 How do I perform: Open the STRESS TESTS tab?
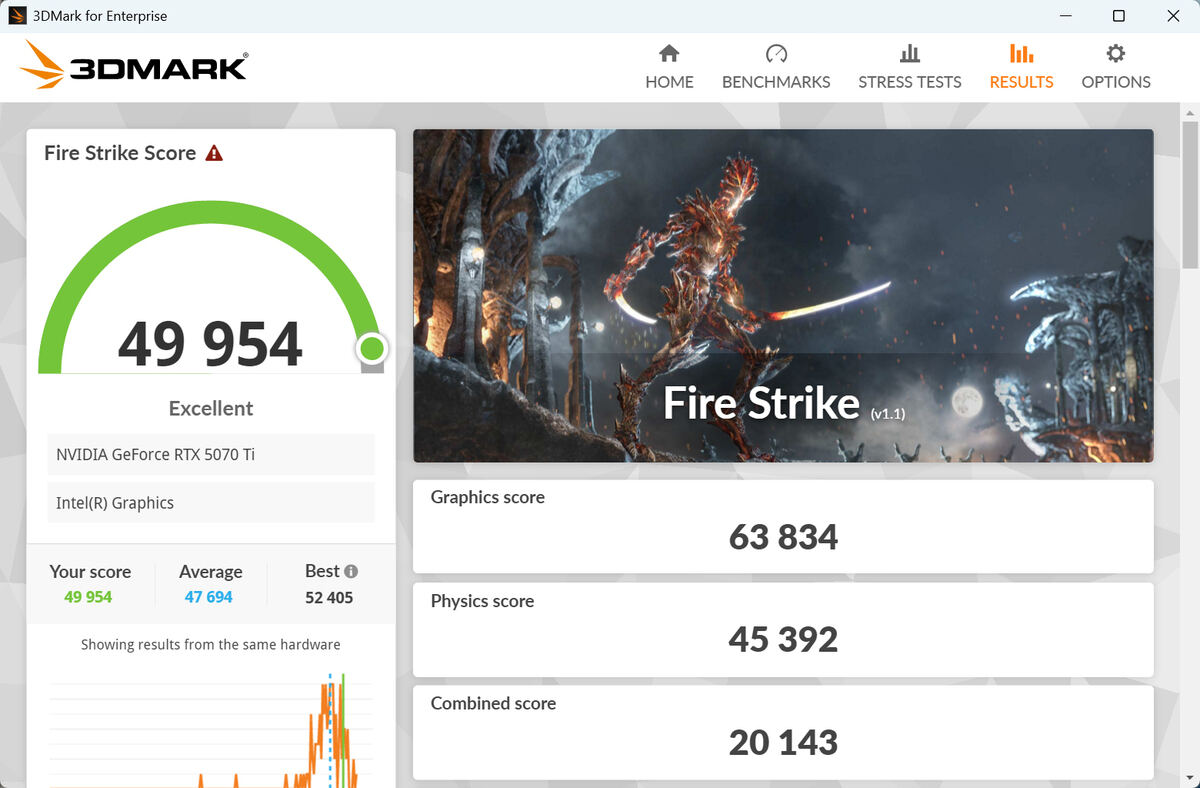pyautogui.click(x=909, y=67)
